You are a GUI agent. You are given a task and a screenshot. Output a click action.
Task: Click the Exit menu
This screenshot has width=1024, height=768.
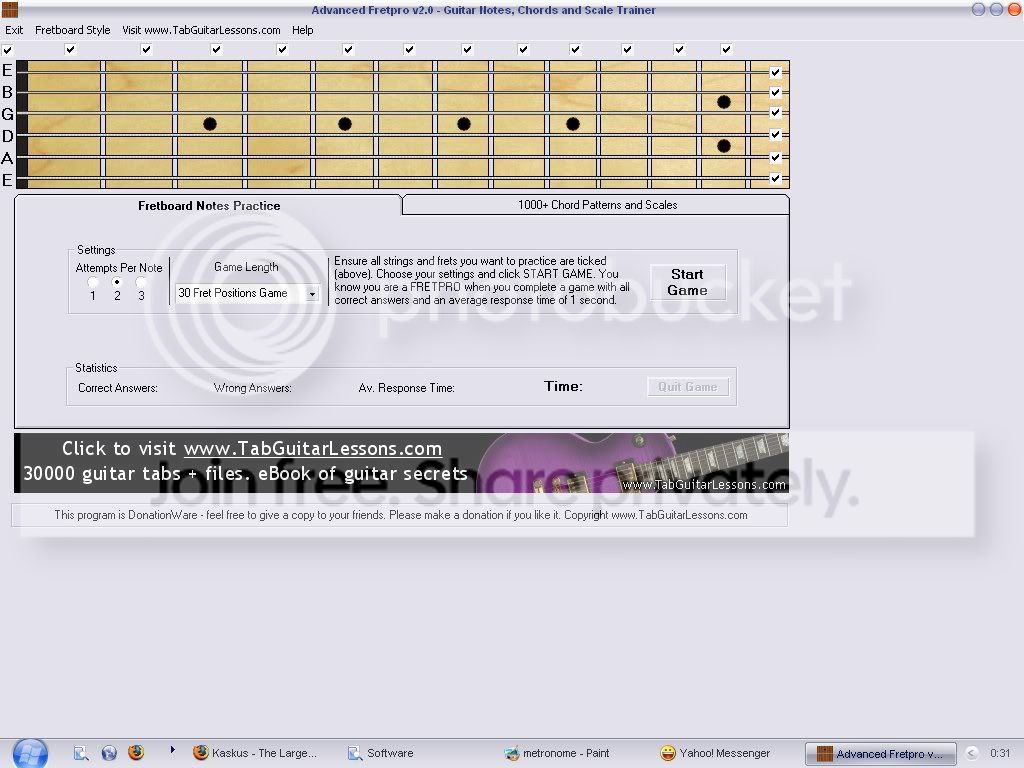click(14, 30)
